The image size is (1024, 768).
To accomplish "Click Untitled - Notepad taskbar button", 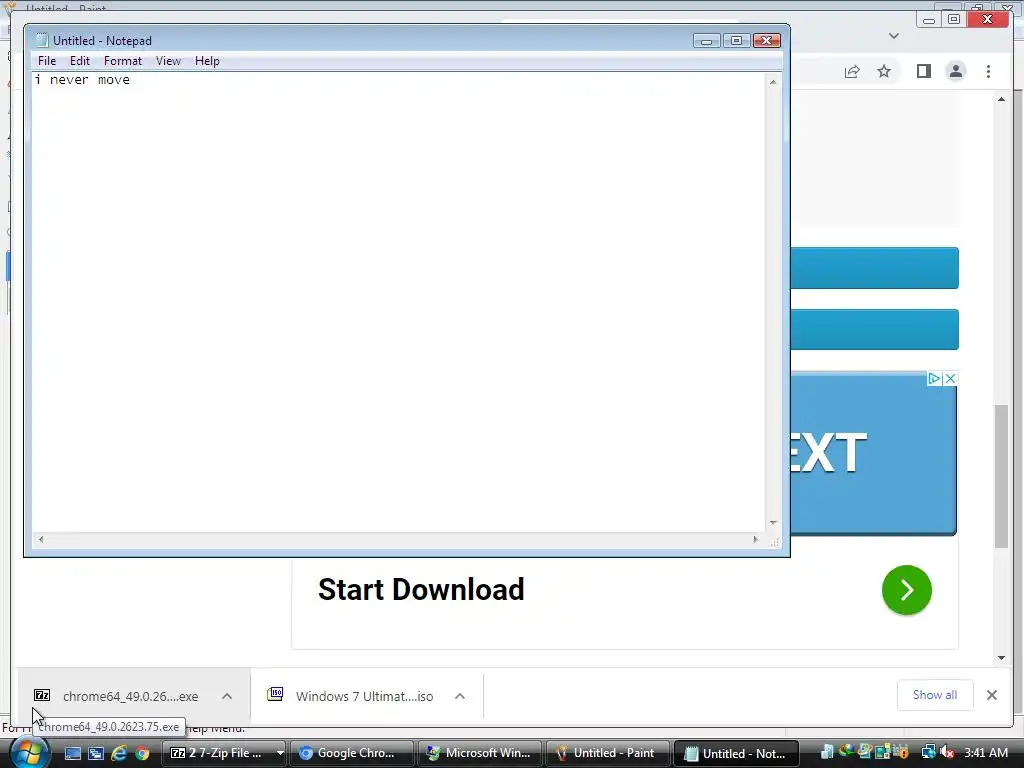I will pyautogui.click(x=736, y=753).
